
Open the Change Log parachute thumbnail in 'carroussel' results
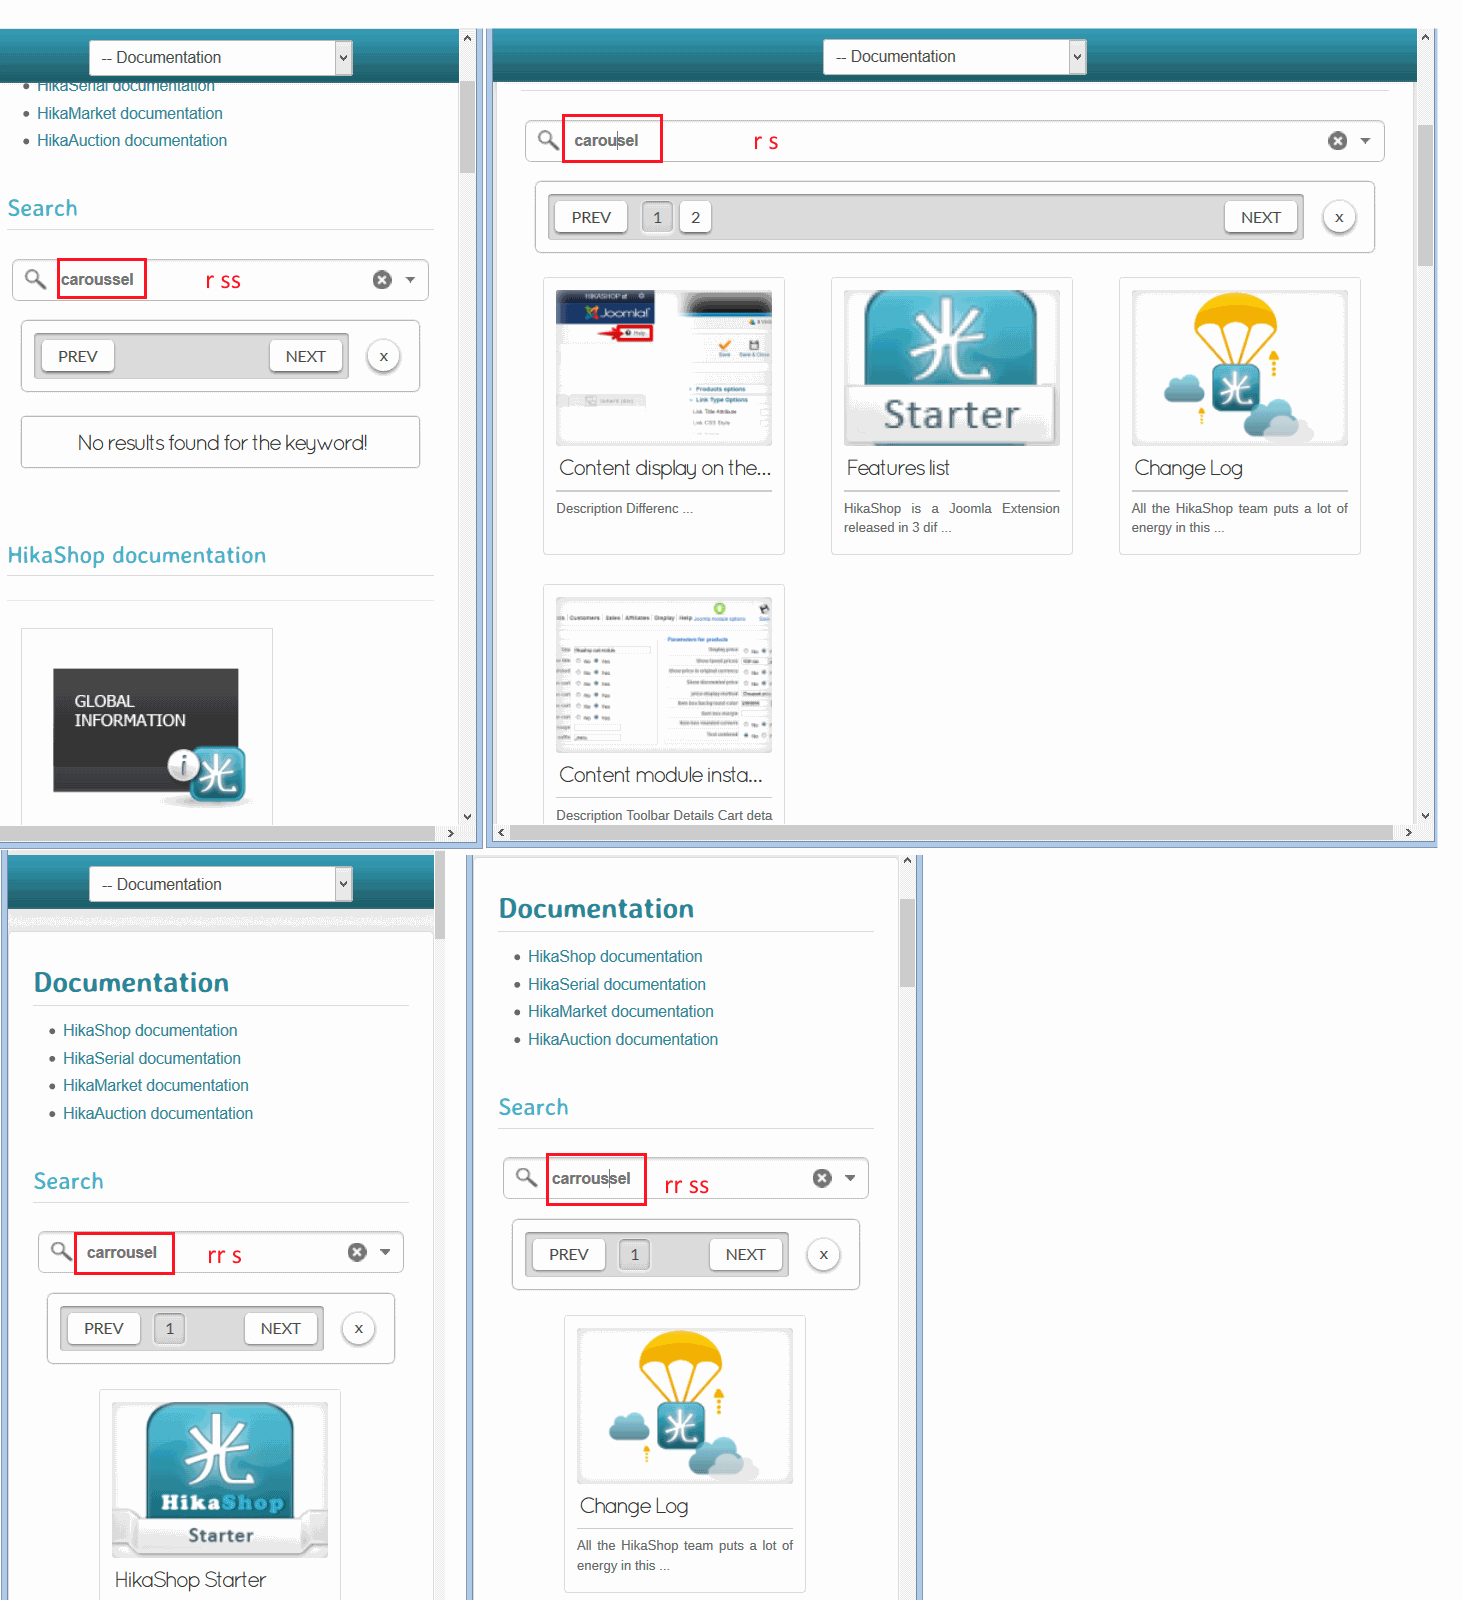click(685, 1406)
